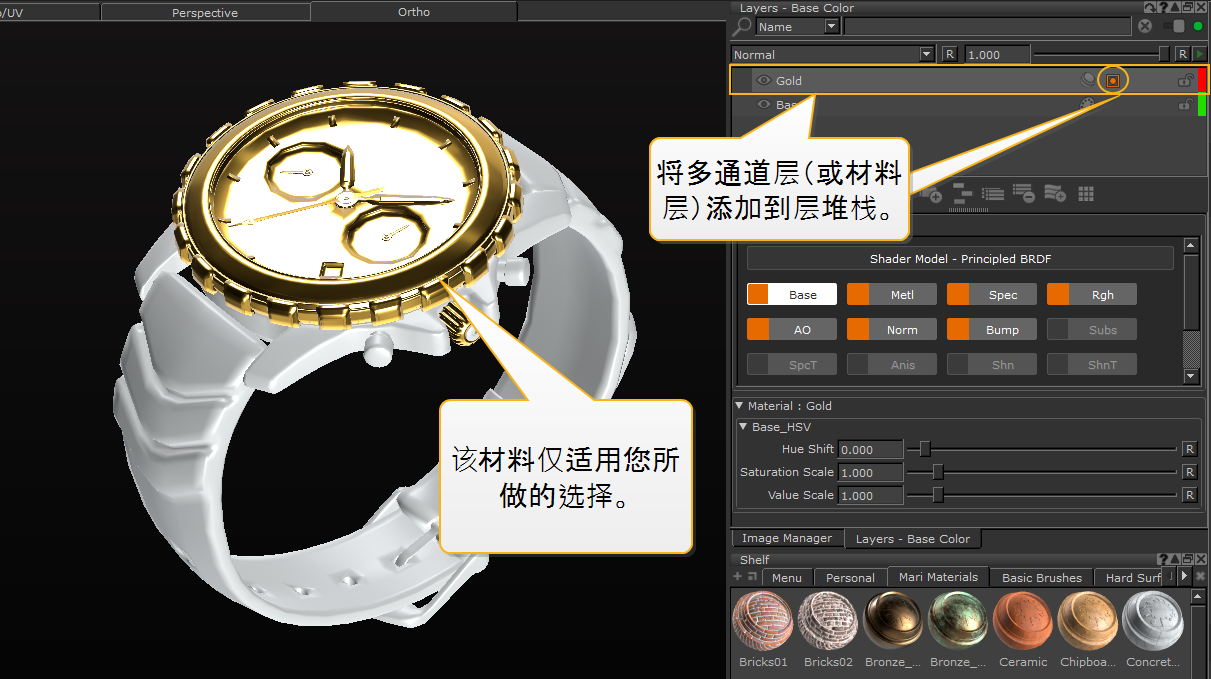Viewport: 1211px width, 679px height.
Task: Select the Chipboard material preset
Action: click(1088, 622)
